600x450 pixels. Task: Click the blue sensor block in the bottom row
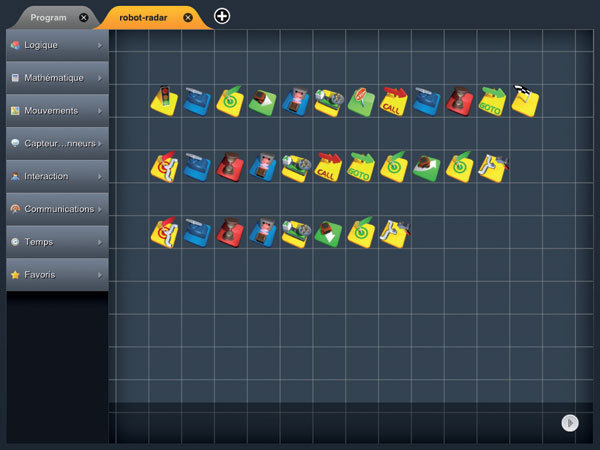(262, 233)
